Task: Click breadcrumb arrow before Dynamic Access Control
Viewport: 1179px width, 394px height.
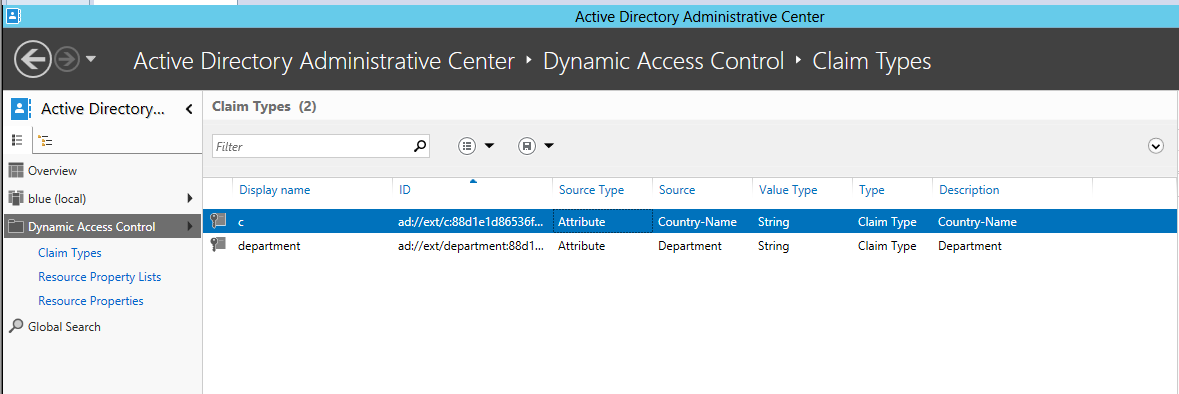Action: (x=529, y=61)
